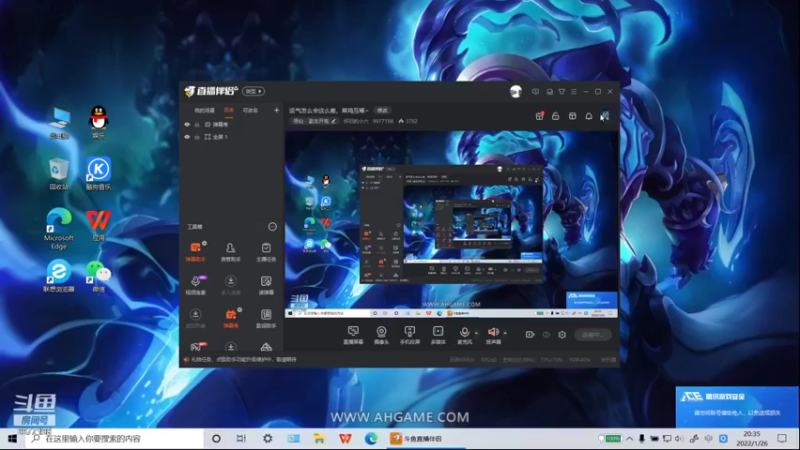Screen dimensions: 800x450
Task: Open the shield dropdown icon in title bar
Action: pyautogui.click(x=562, y=91)
